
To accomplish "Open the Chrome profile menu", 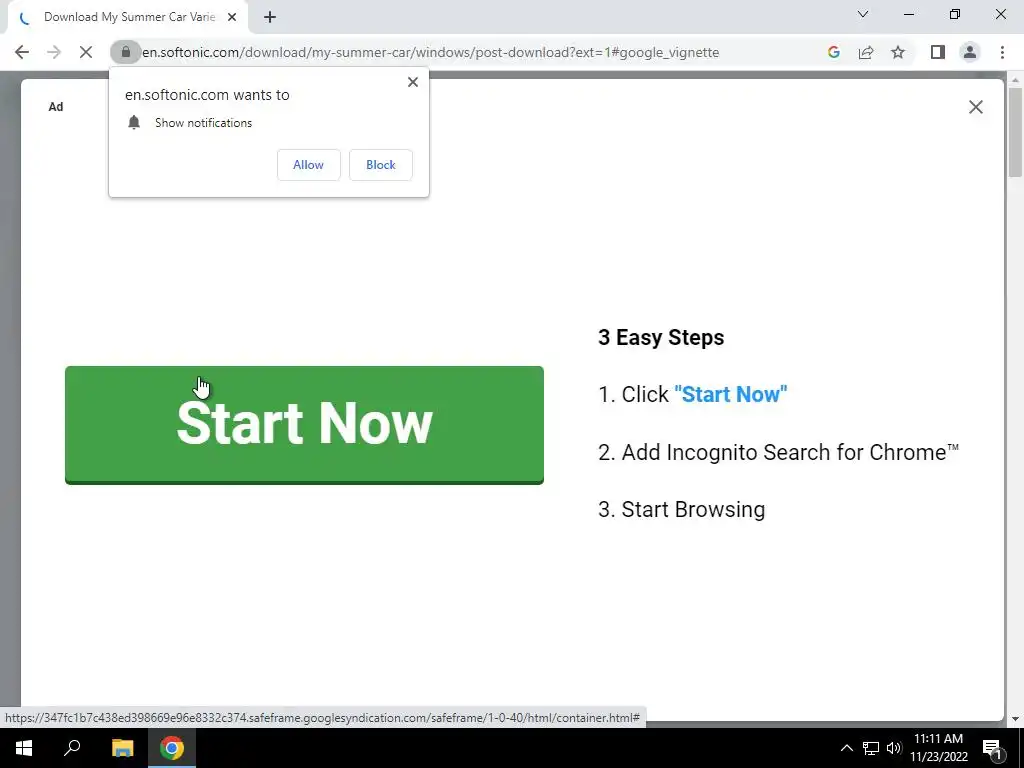I will [x=970, y=52].
